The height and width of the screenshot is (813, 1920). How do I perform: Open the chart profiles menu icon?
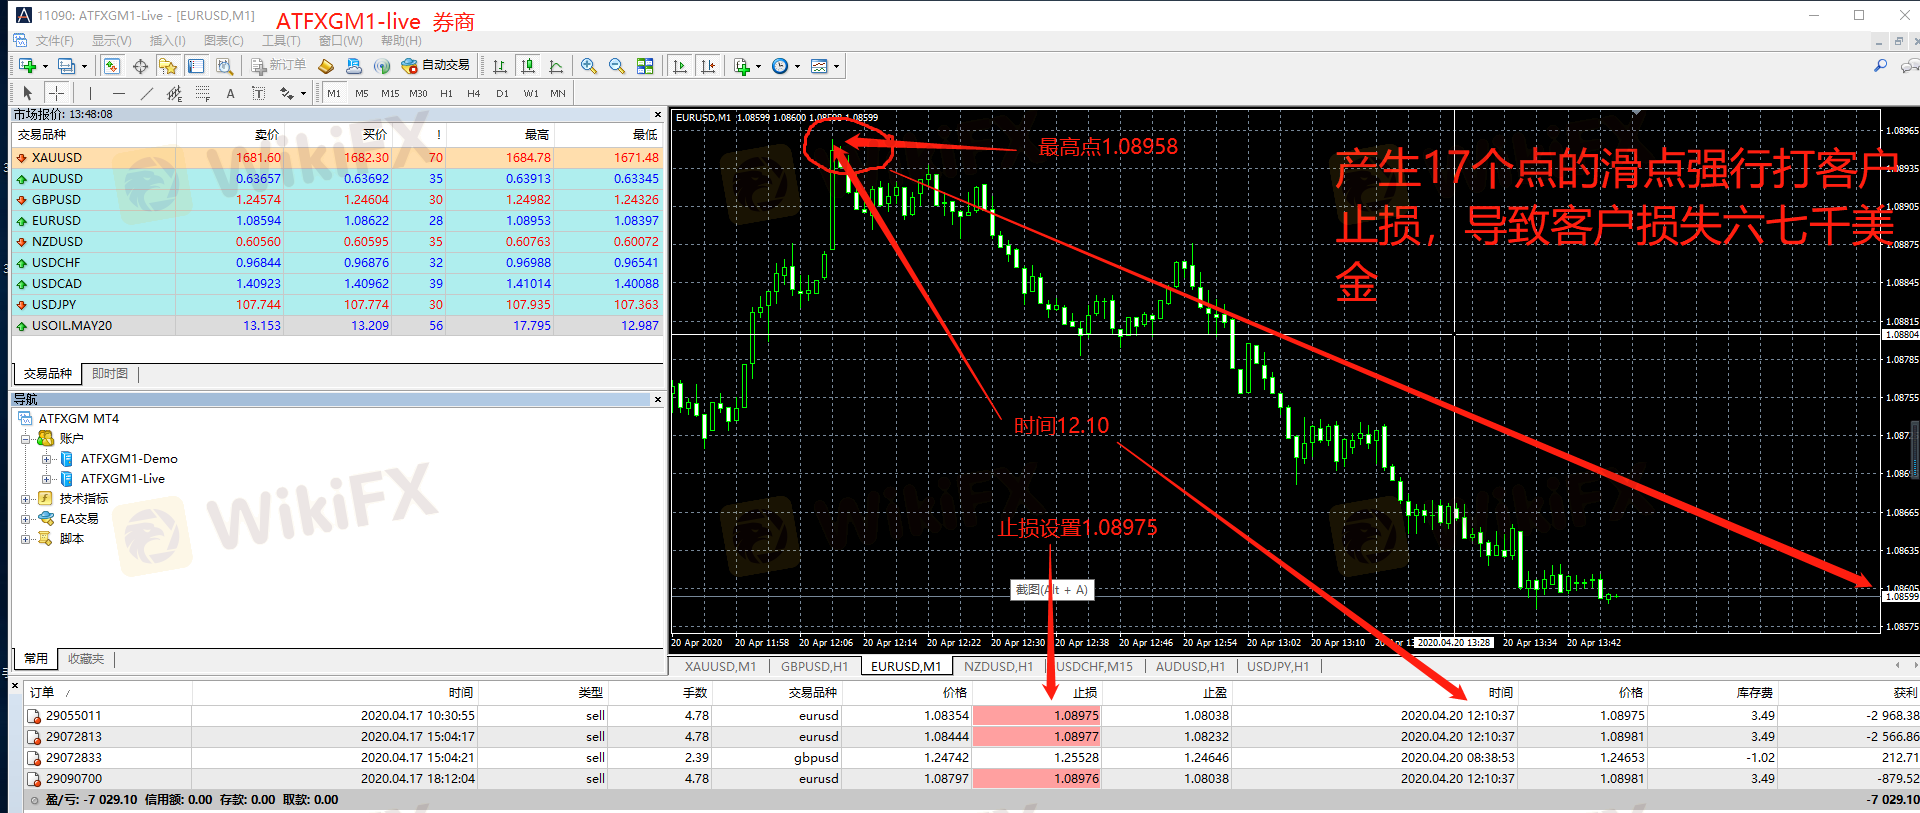click(66, 66)
